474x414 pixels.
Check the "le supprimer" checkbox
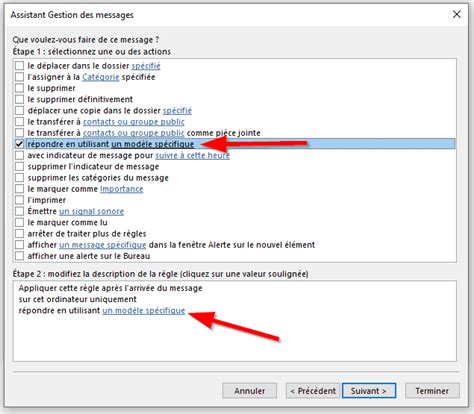click(19, 88)
